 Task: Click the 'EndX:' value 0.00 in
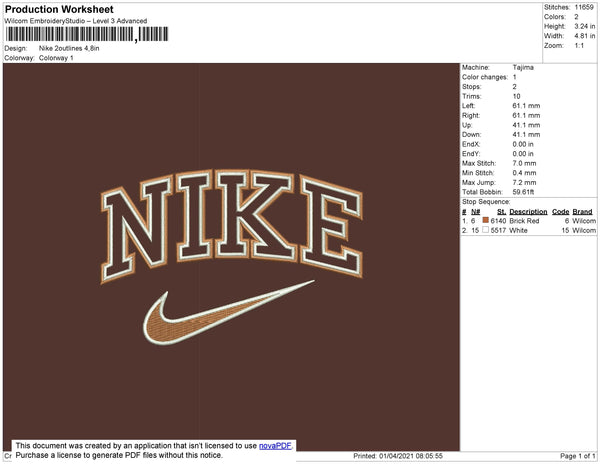(x=523, y=144)
